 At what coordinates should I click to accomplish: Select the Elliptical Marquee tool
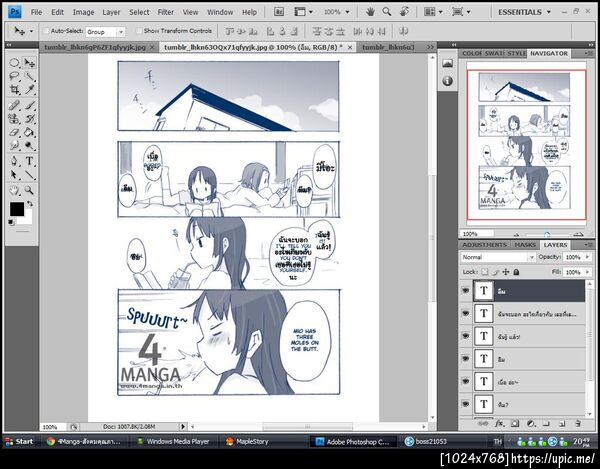(x=14, y=63)
